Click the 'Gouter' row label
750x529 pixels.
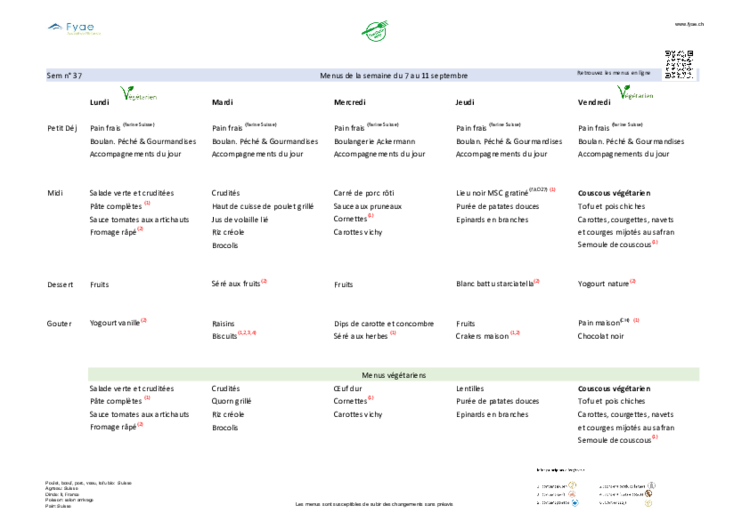[x=59, y=324]
